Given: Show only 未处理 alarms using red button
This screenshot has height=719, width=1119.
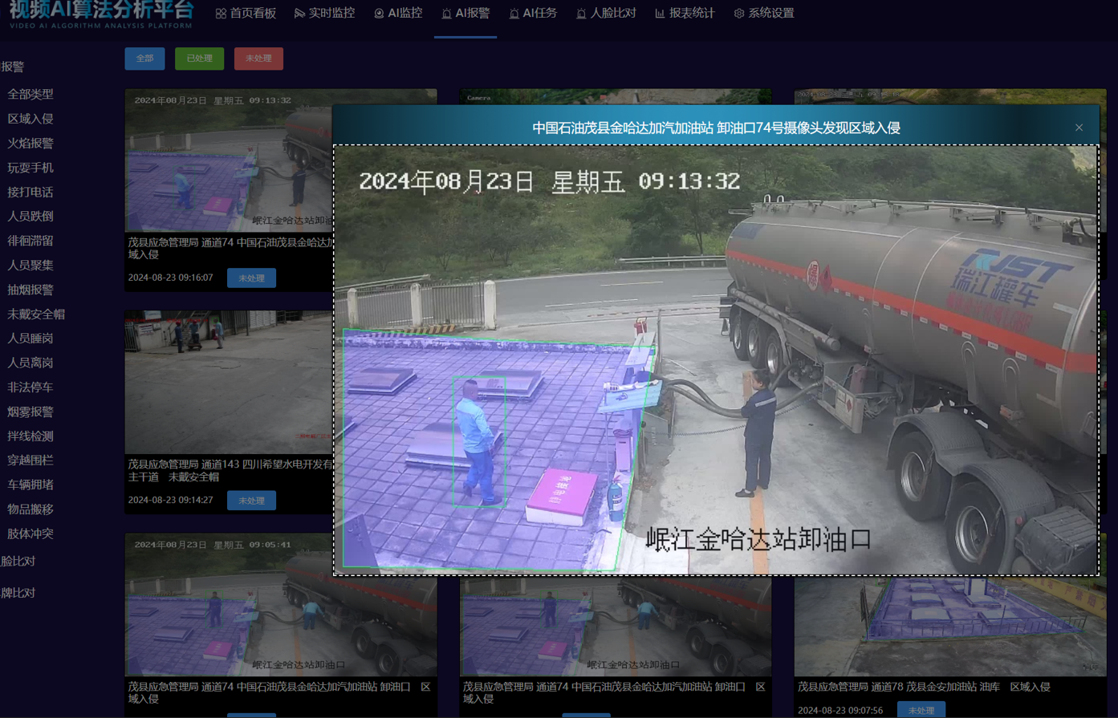Looking at the screenshot, I should click(x=258, y=59).
